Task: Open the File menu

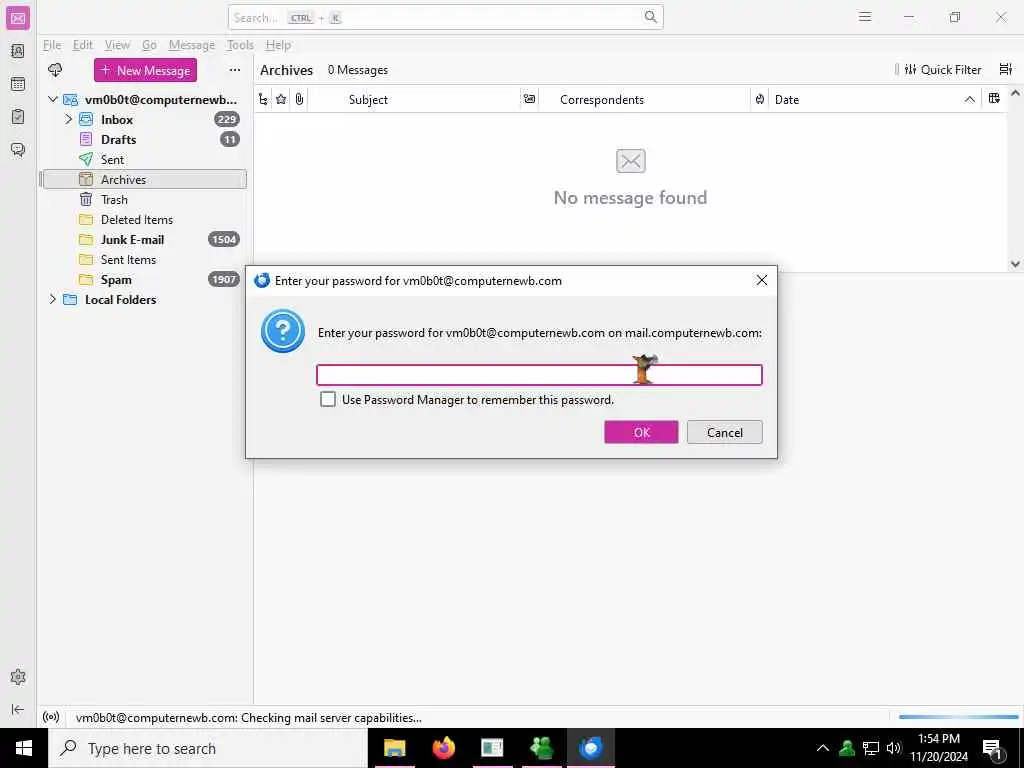Action: pos(52,45)
